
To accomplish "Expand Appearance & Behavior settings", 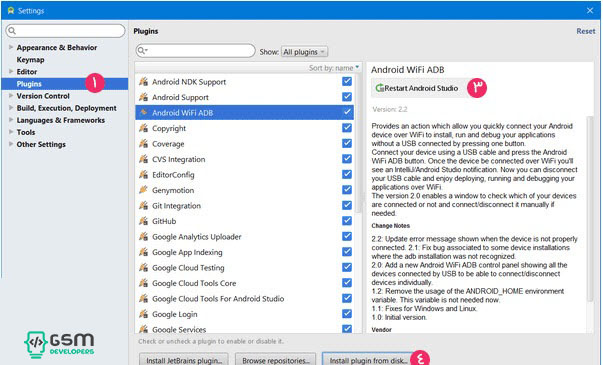I will click(x=11, y=47).
